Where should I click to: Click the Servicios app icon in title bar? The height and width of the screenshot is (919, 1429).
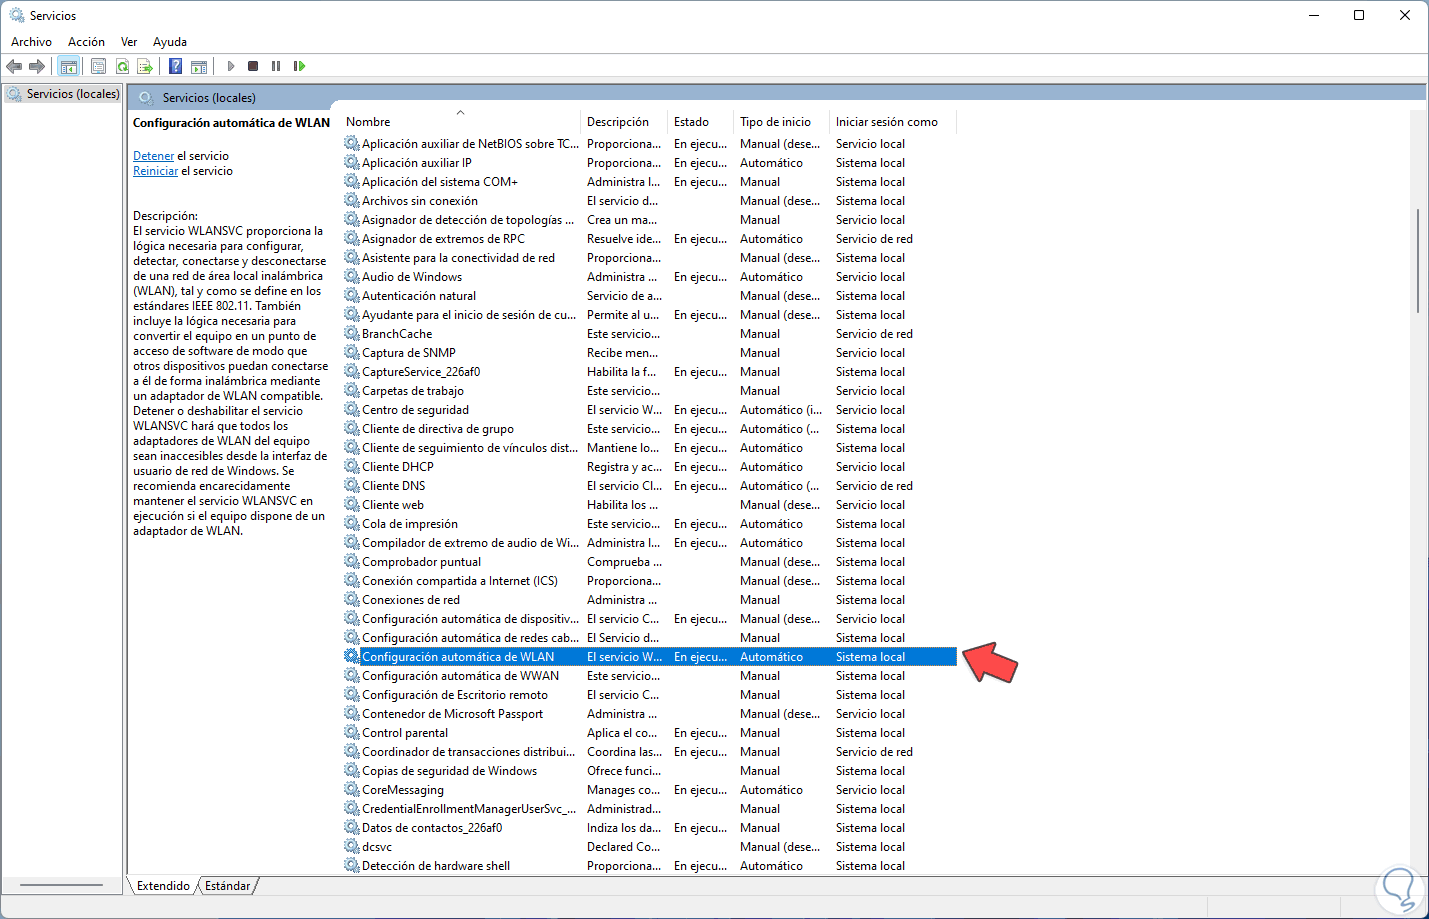point(17,15)
